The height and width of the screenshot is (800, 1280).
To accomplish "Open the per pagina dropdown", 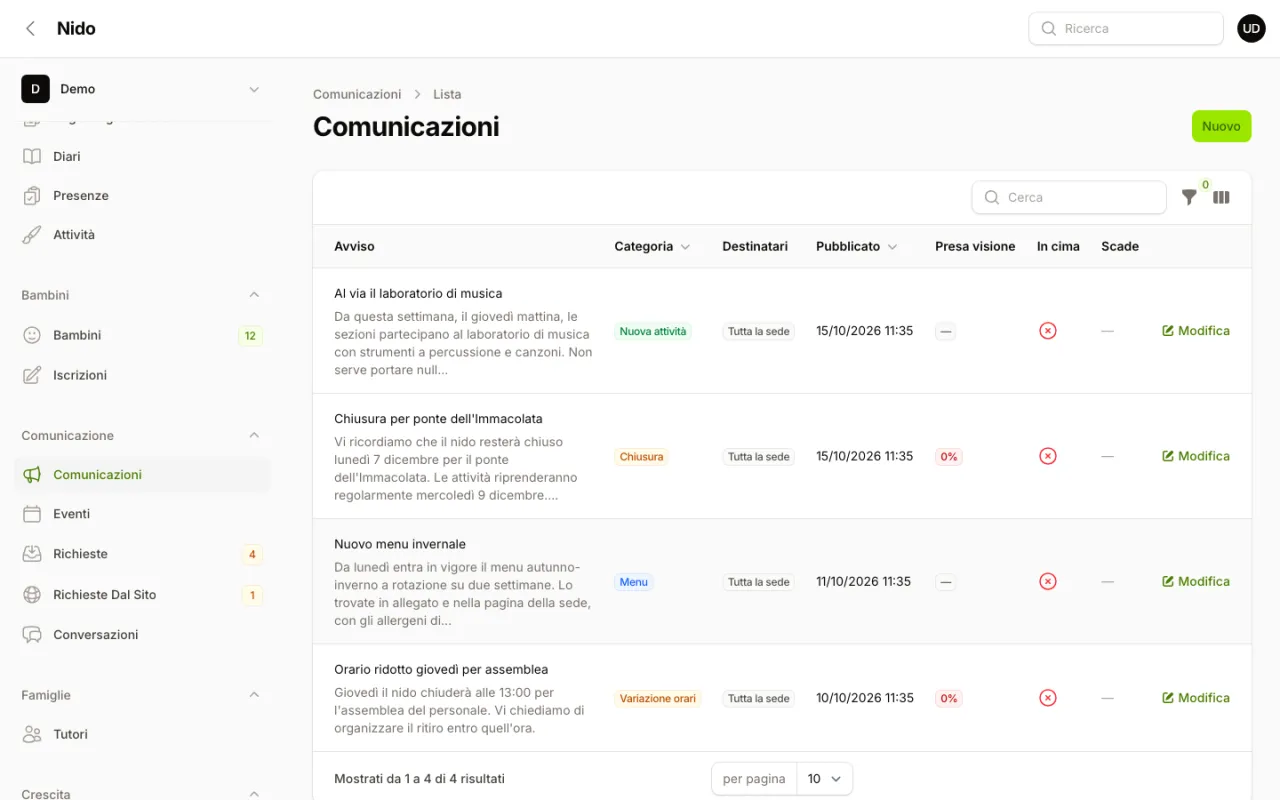I will [825, 779].
